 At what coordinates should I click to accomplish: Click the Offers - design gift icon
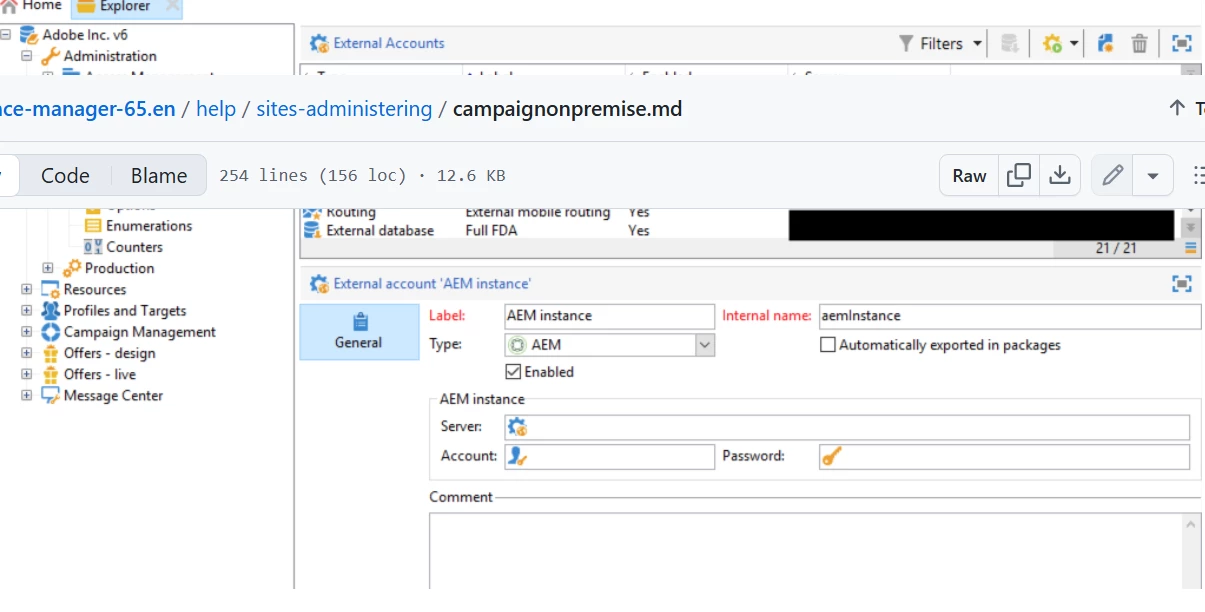tap(50, 353)
